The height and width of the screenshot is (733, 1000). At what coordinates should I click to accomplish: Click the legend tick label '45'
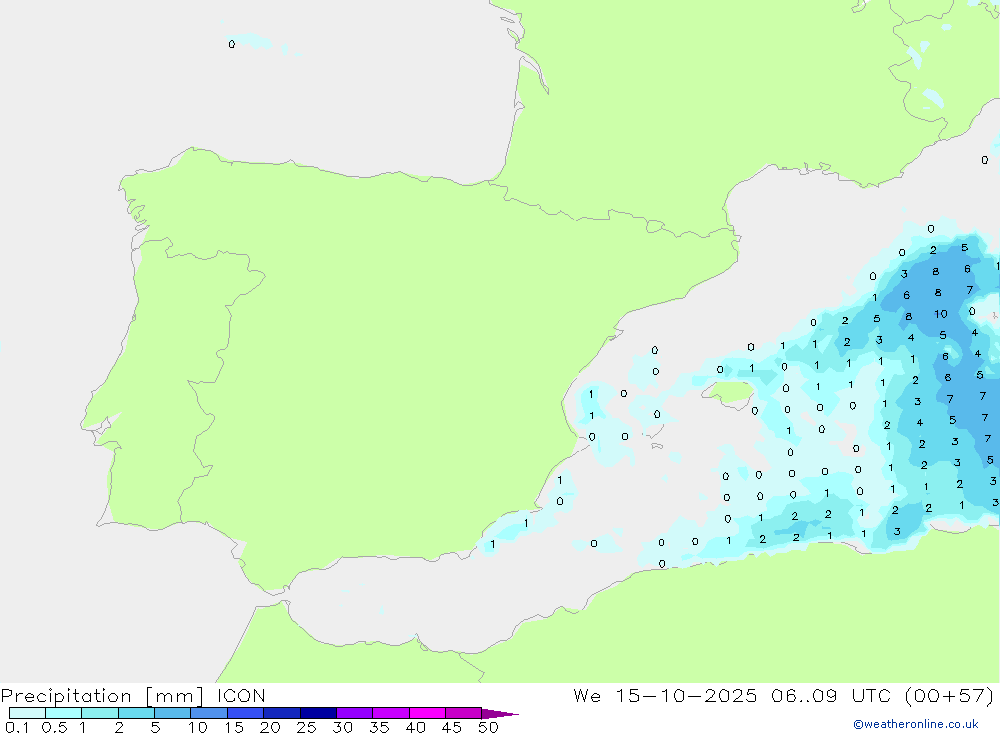(452, 727)
